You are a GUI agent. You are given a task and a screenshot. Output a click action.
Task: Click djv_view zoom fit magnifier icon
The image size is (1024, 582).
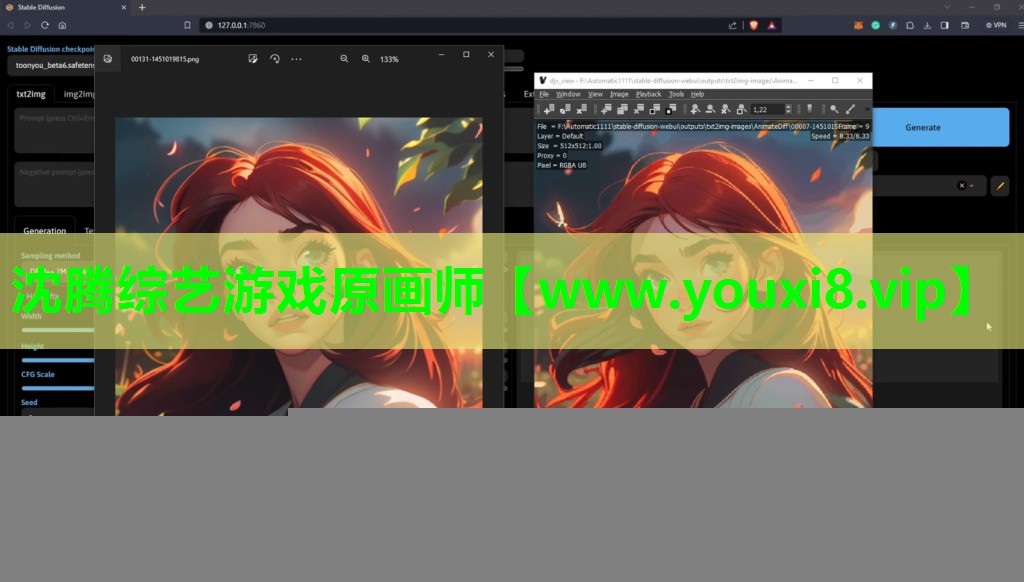pos(741,109)
